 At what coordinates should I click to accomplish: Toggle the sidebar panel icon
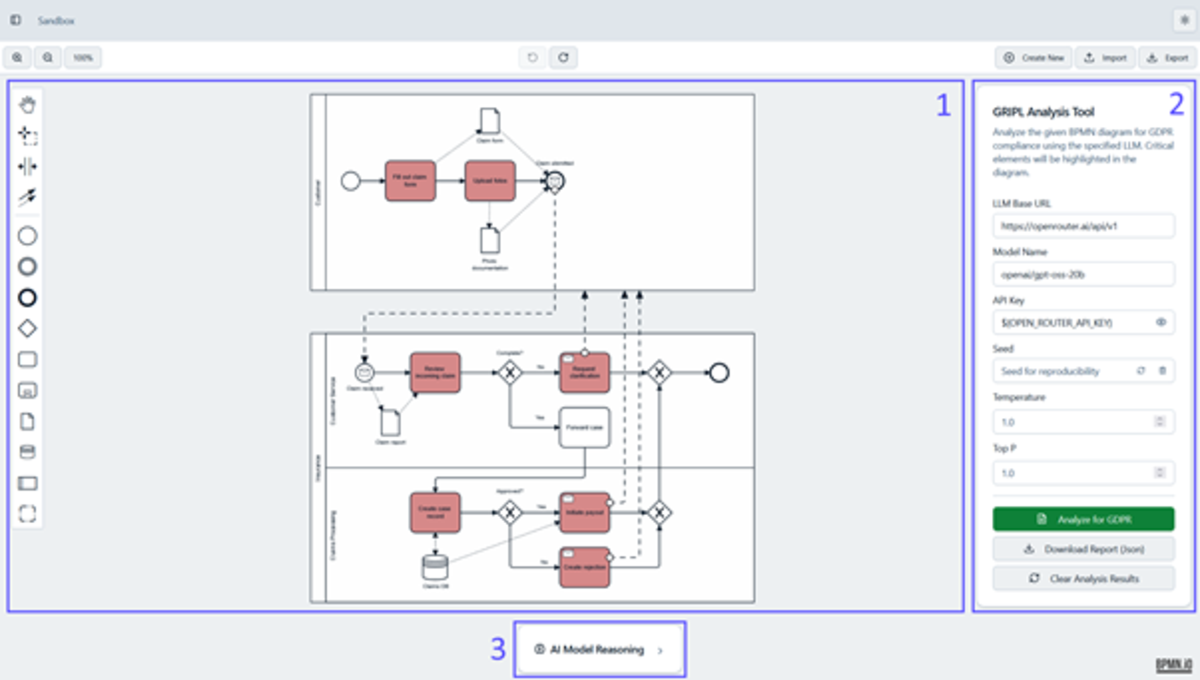[16, 20]
